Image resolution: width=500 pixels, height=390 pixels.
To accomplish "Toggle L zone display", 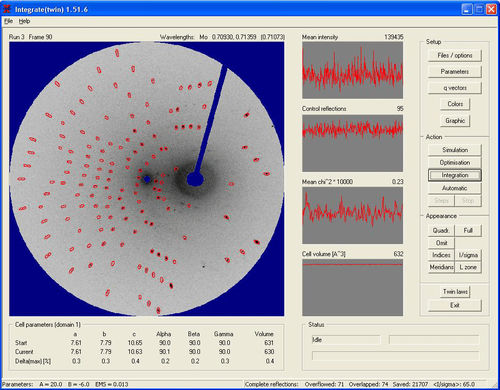I will [x=468, y=267].
